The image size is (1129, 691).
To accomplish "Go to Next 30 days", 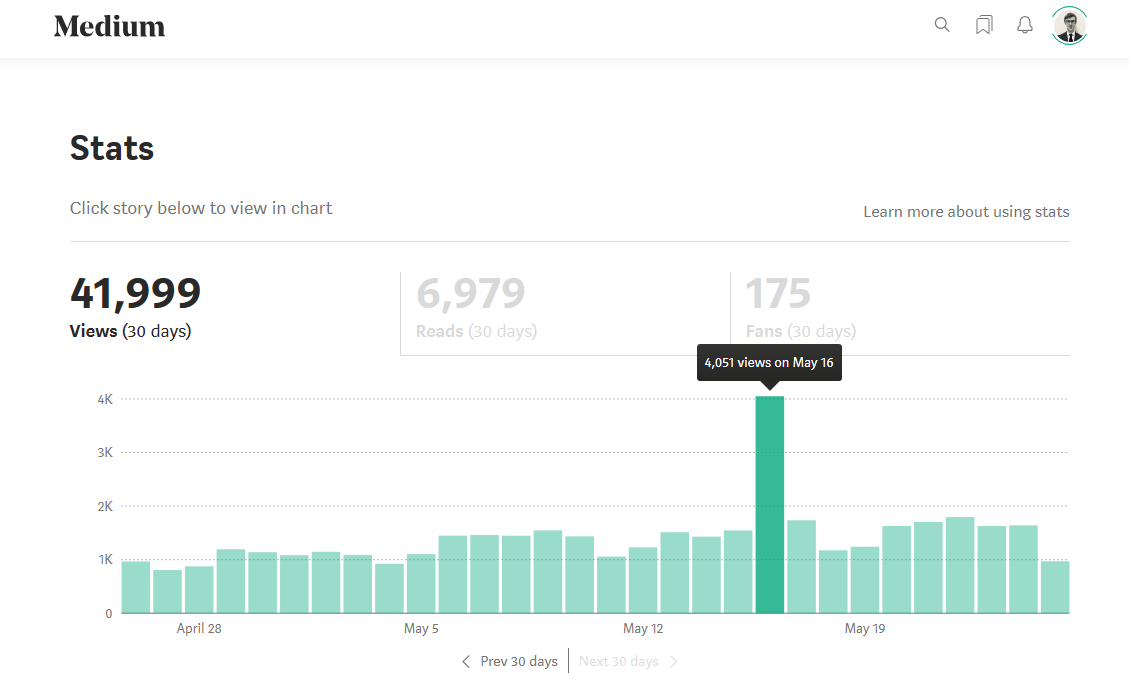I will (619, 661).
